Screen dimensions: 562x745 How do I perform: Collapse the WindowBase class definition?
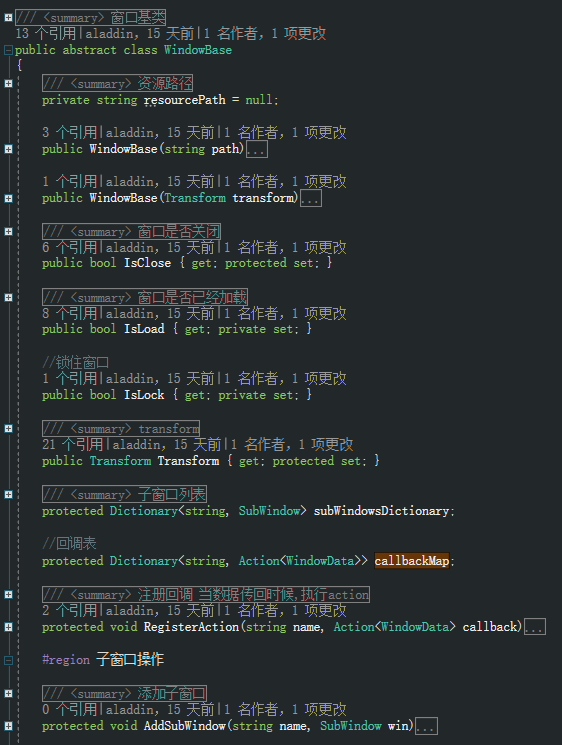tap(8, 50)
